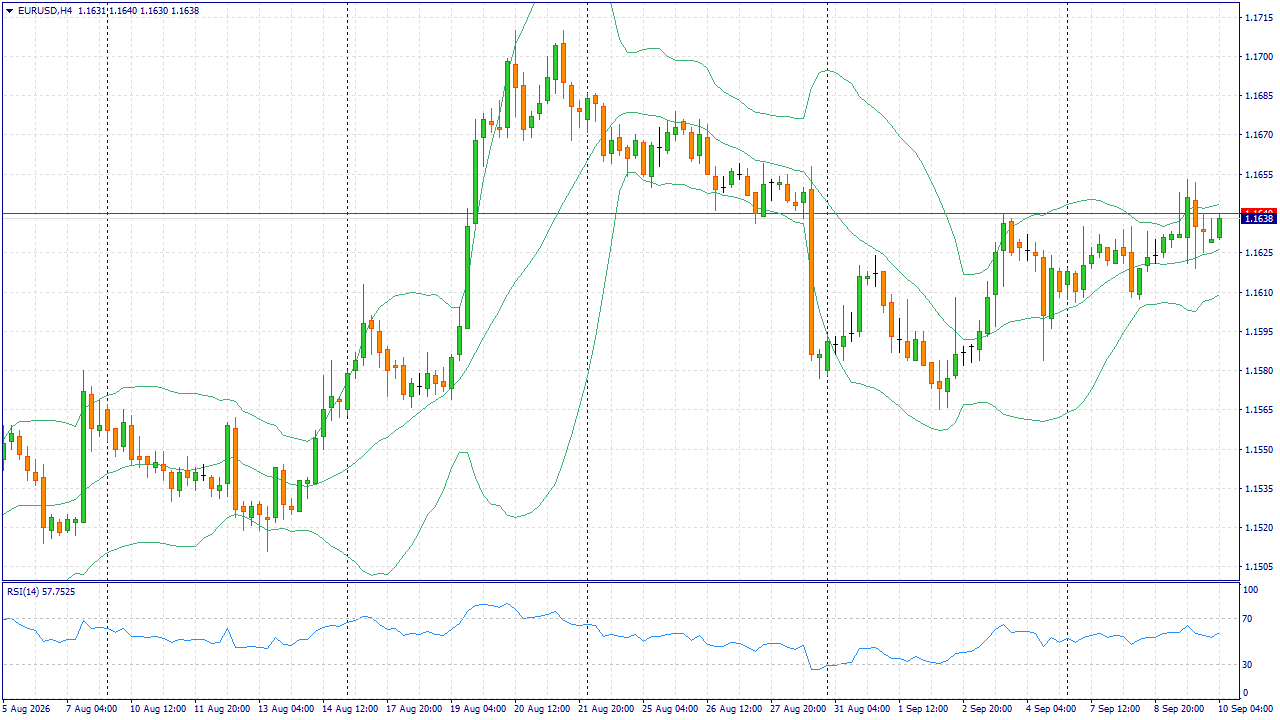1280x720 pixels.
Task: Click the last green candle at chart's right edge
Action: (1220, 228)
